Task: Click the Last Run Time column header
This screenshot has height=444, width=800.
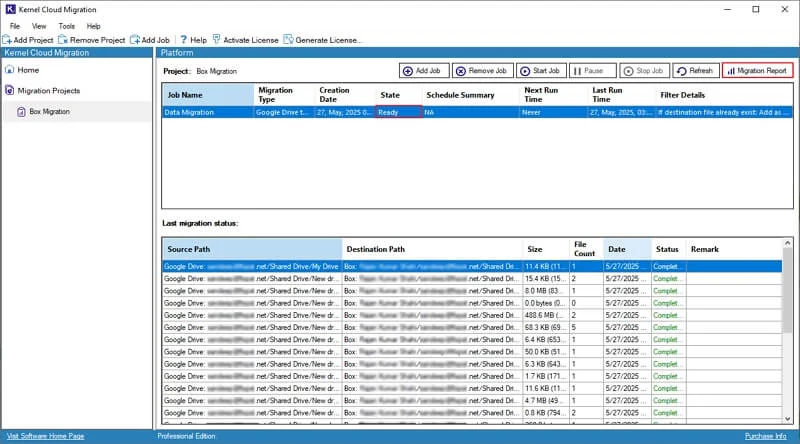Action: point(622,95)
